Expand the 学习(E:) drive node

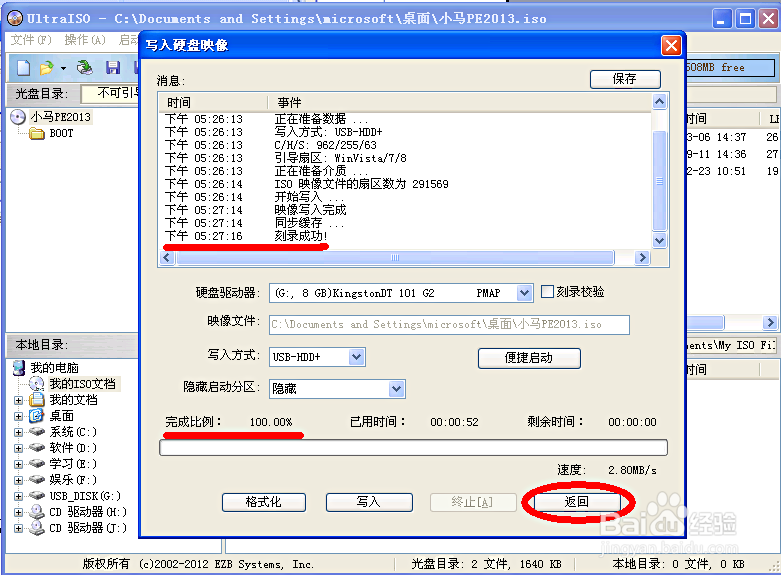(18, 464)
